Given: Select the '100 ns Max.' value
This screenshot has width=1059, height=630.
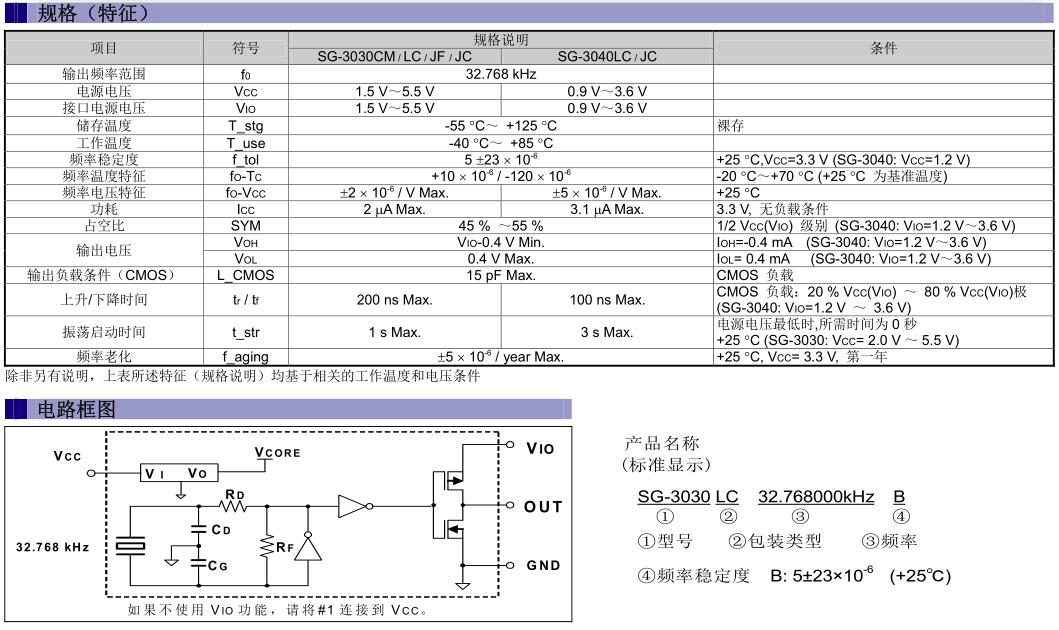Looking at the screenshot, I should pos(607,300).
